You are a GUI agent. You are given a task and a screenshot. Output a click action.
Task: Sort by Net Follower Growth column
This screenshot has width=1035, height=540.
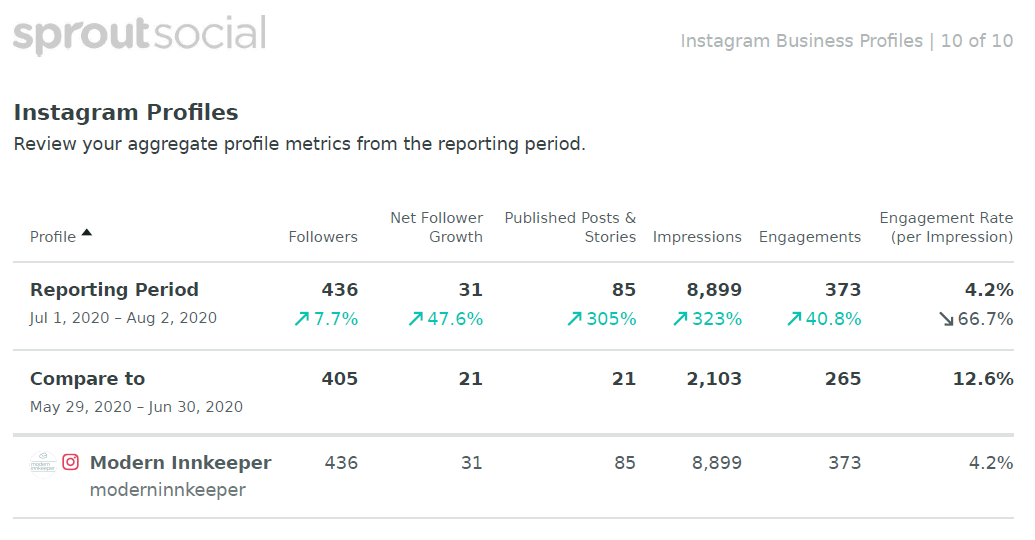point(436,228)
